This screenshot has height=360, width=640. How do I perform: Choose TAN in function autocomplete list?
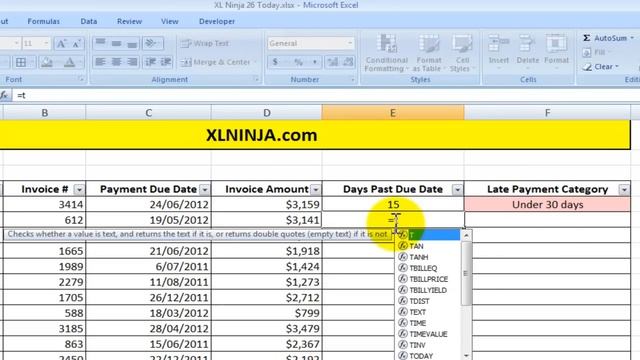[429, 246]
